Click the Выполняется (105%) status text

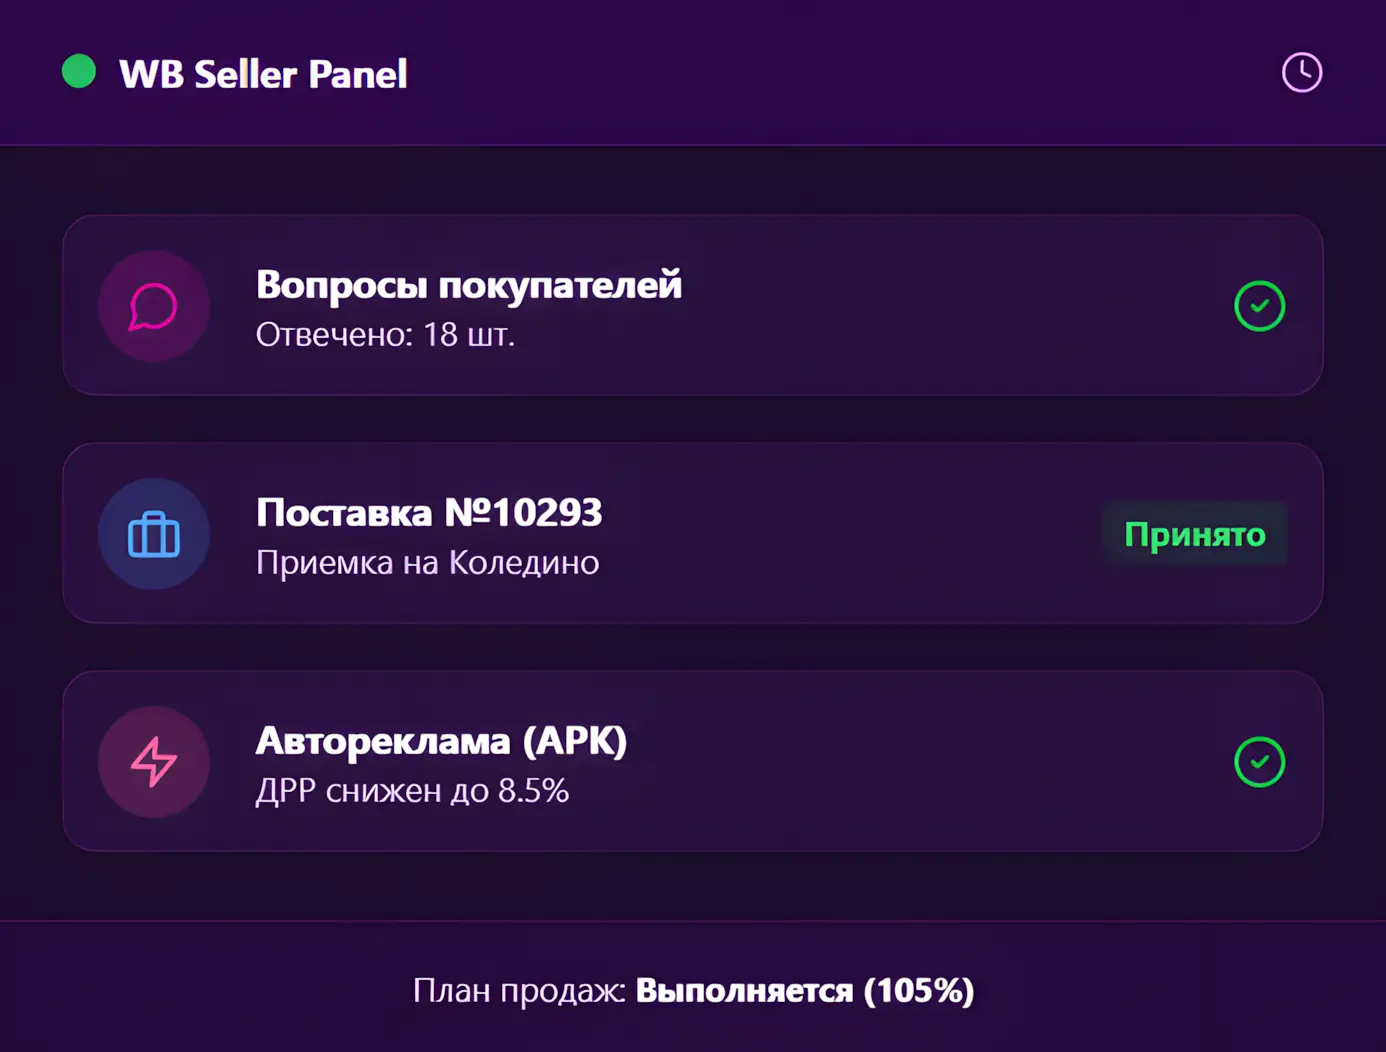pos(805,990)
